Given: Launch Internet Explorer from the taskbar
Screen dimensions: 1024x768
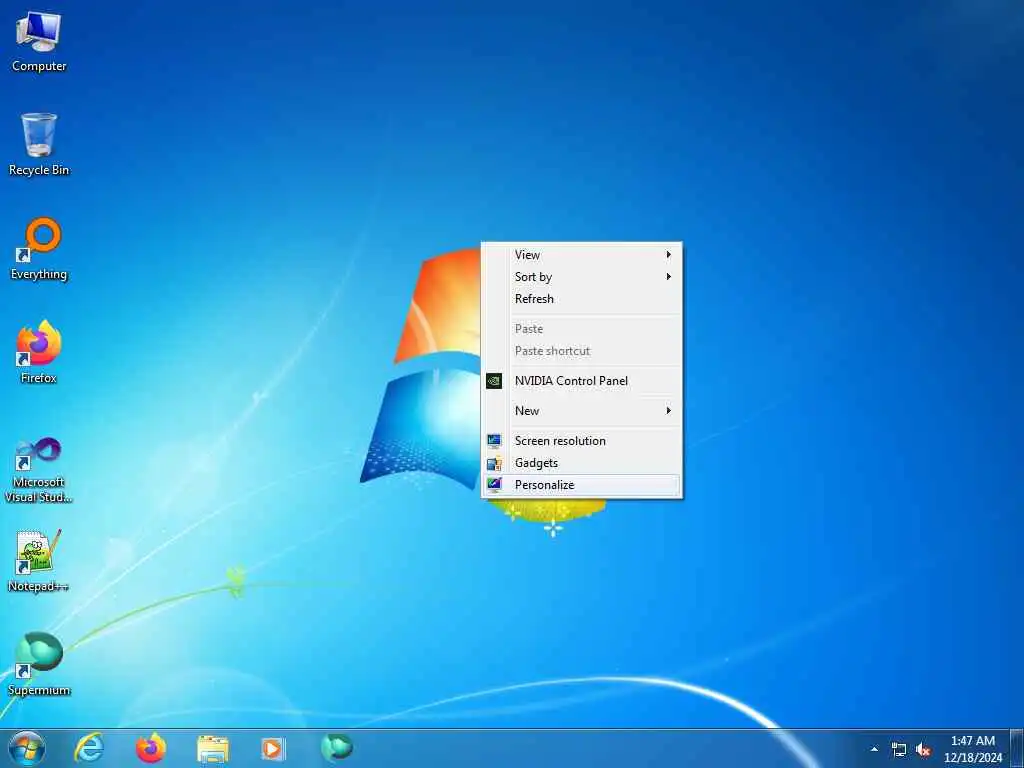Looking at the screenshot, I should [x=89, y=748].
